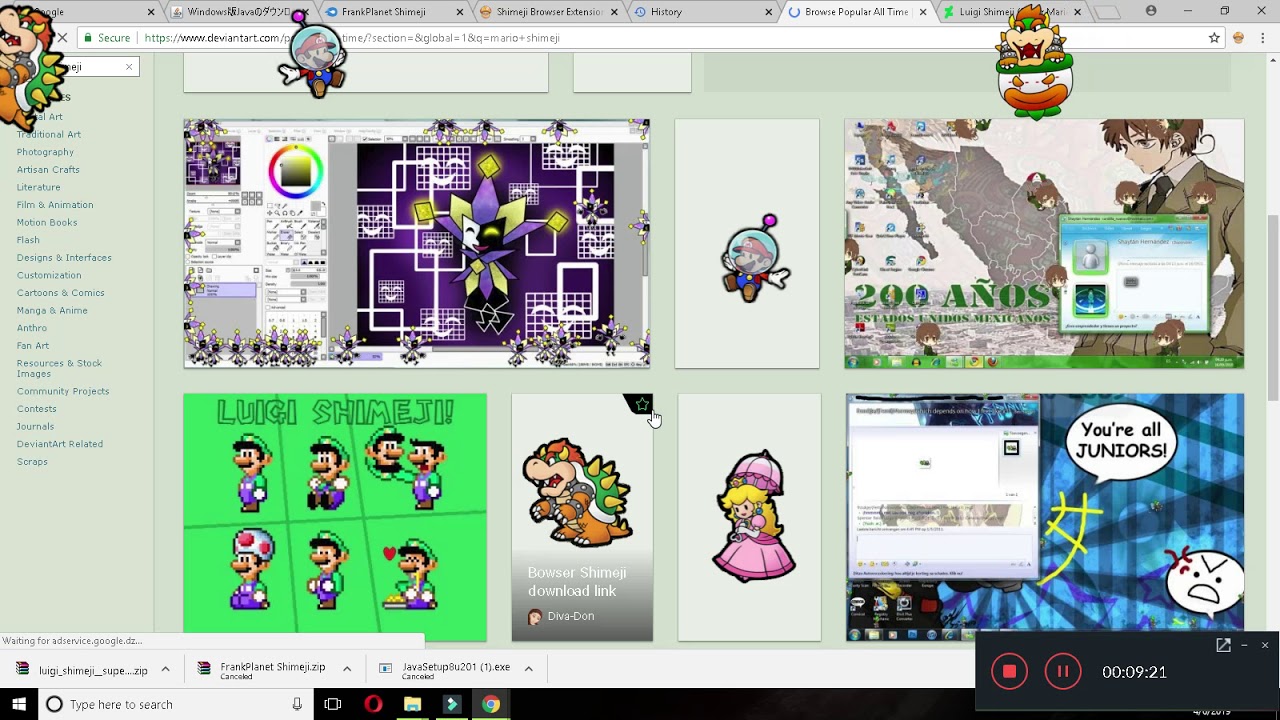
Task: Open the Journals category
Action: click(35, 426)
